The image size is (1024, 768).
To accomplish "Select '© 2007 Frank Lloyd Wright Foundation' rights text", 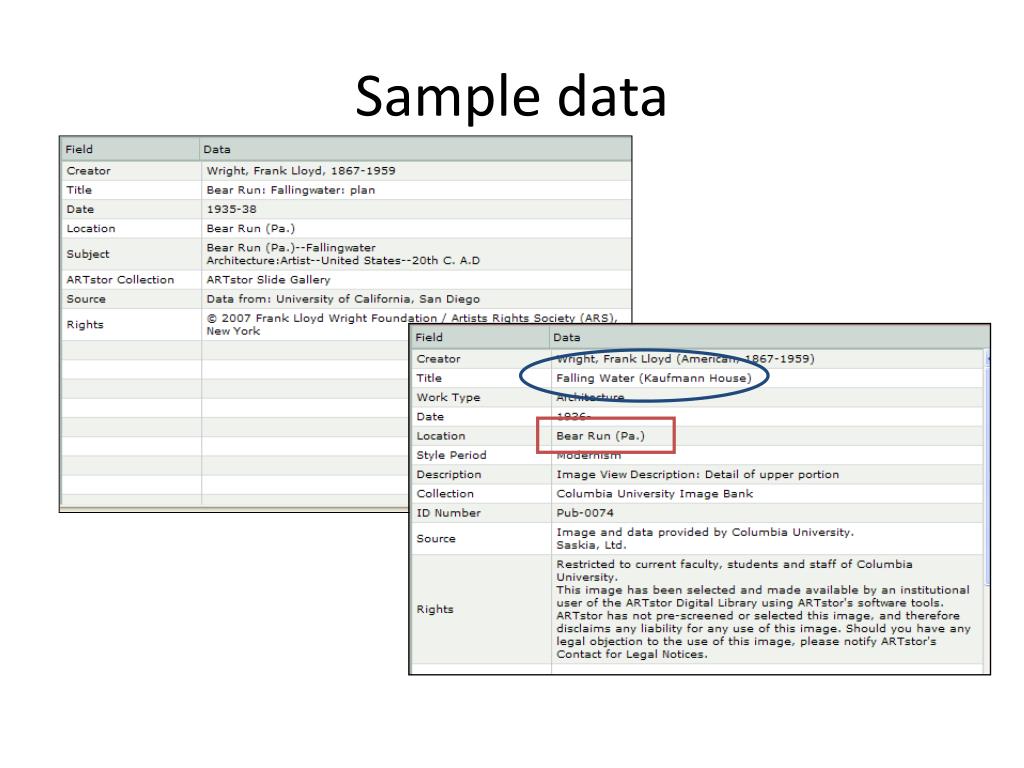I will coord(321,318).
